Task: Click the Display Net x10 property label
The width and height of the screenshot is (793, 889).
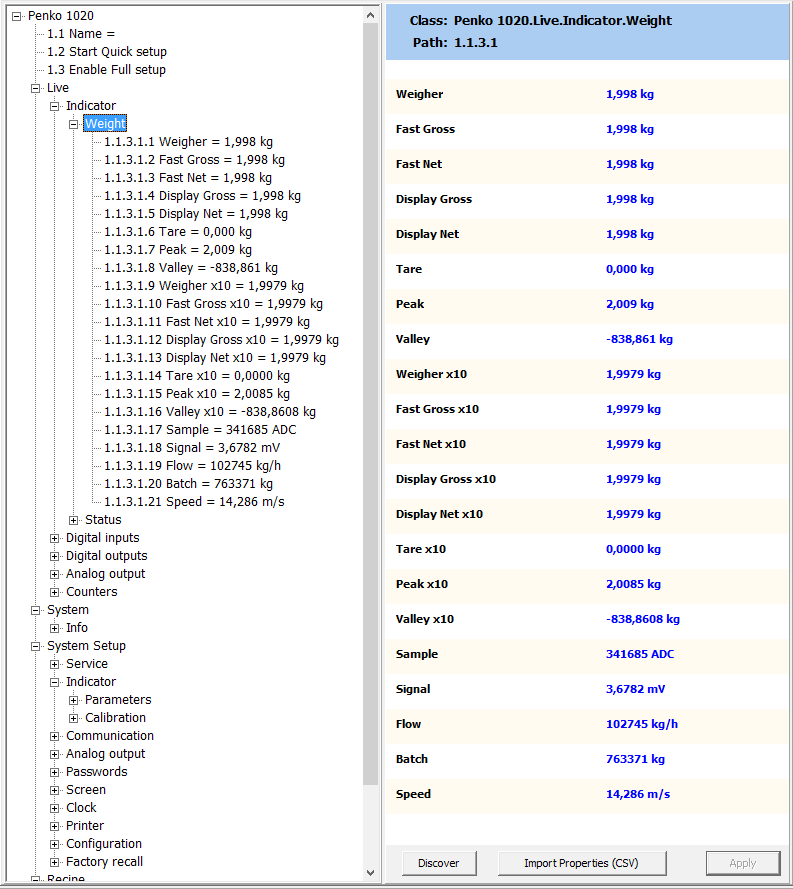Action: [439, 514]
